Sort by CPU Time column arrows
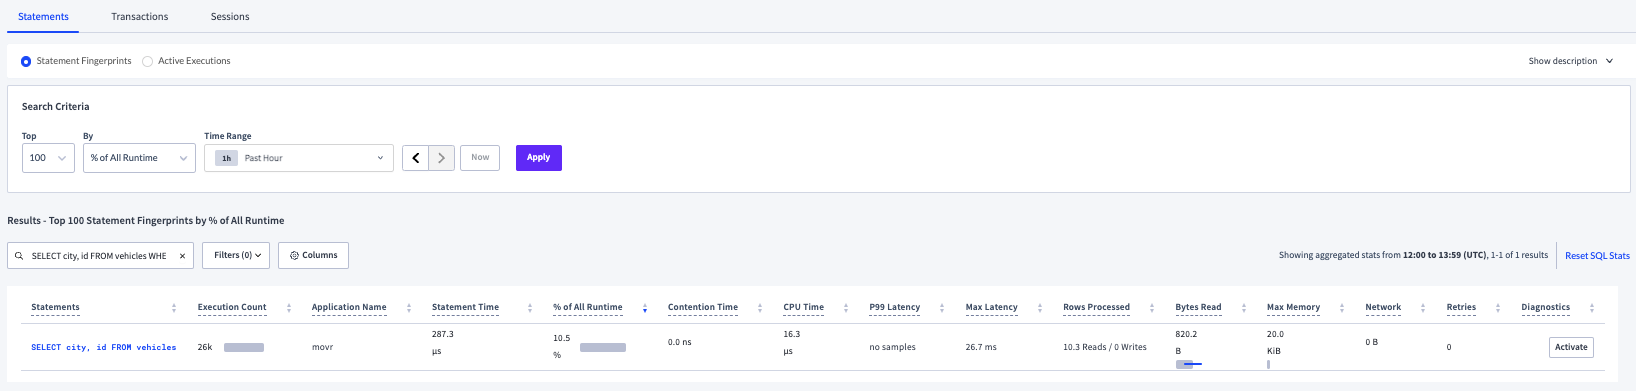This screenshot has height=391, width=1636. (x=846, y=308)
